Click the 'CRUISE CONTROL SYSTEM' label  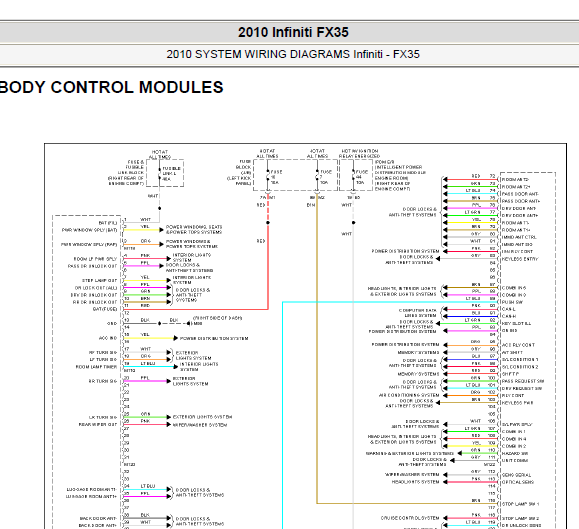(x=410, y=518)
